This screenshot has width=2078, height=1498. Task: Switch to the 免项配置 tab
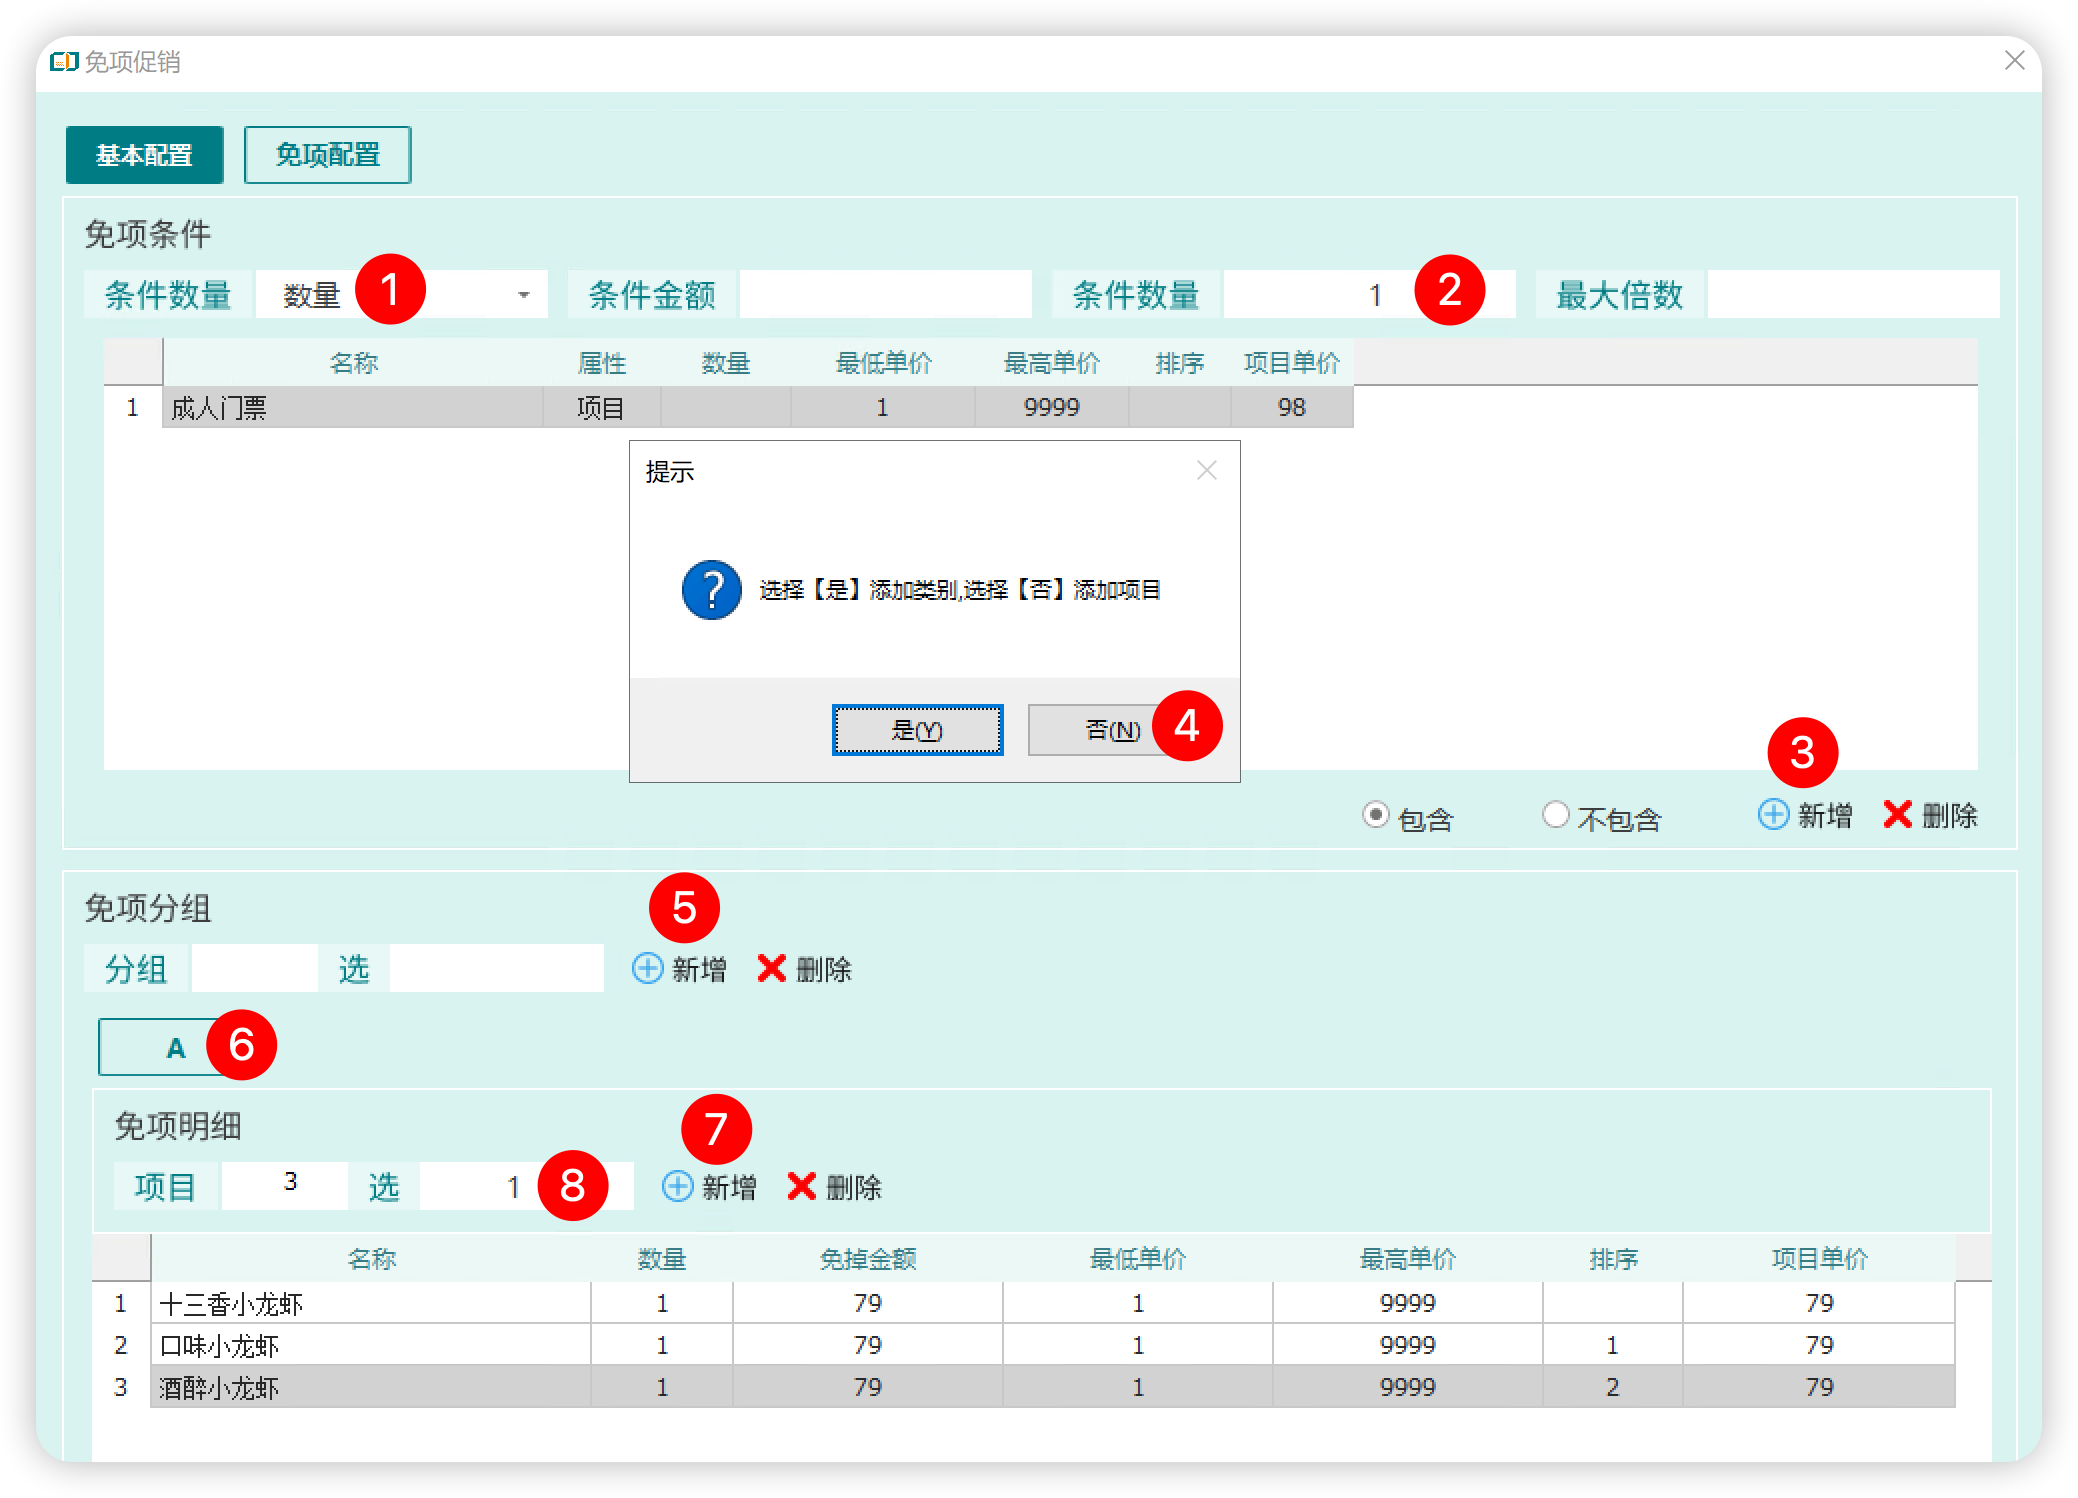click(327, 155)
